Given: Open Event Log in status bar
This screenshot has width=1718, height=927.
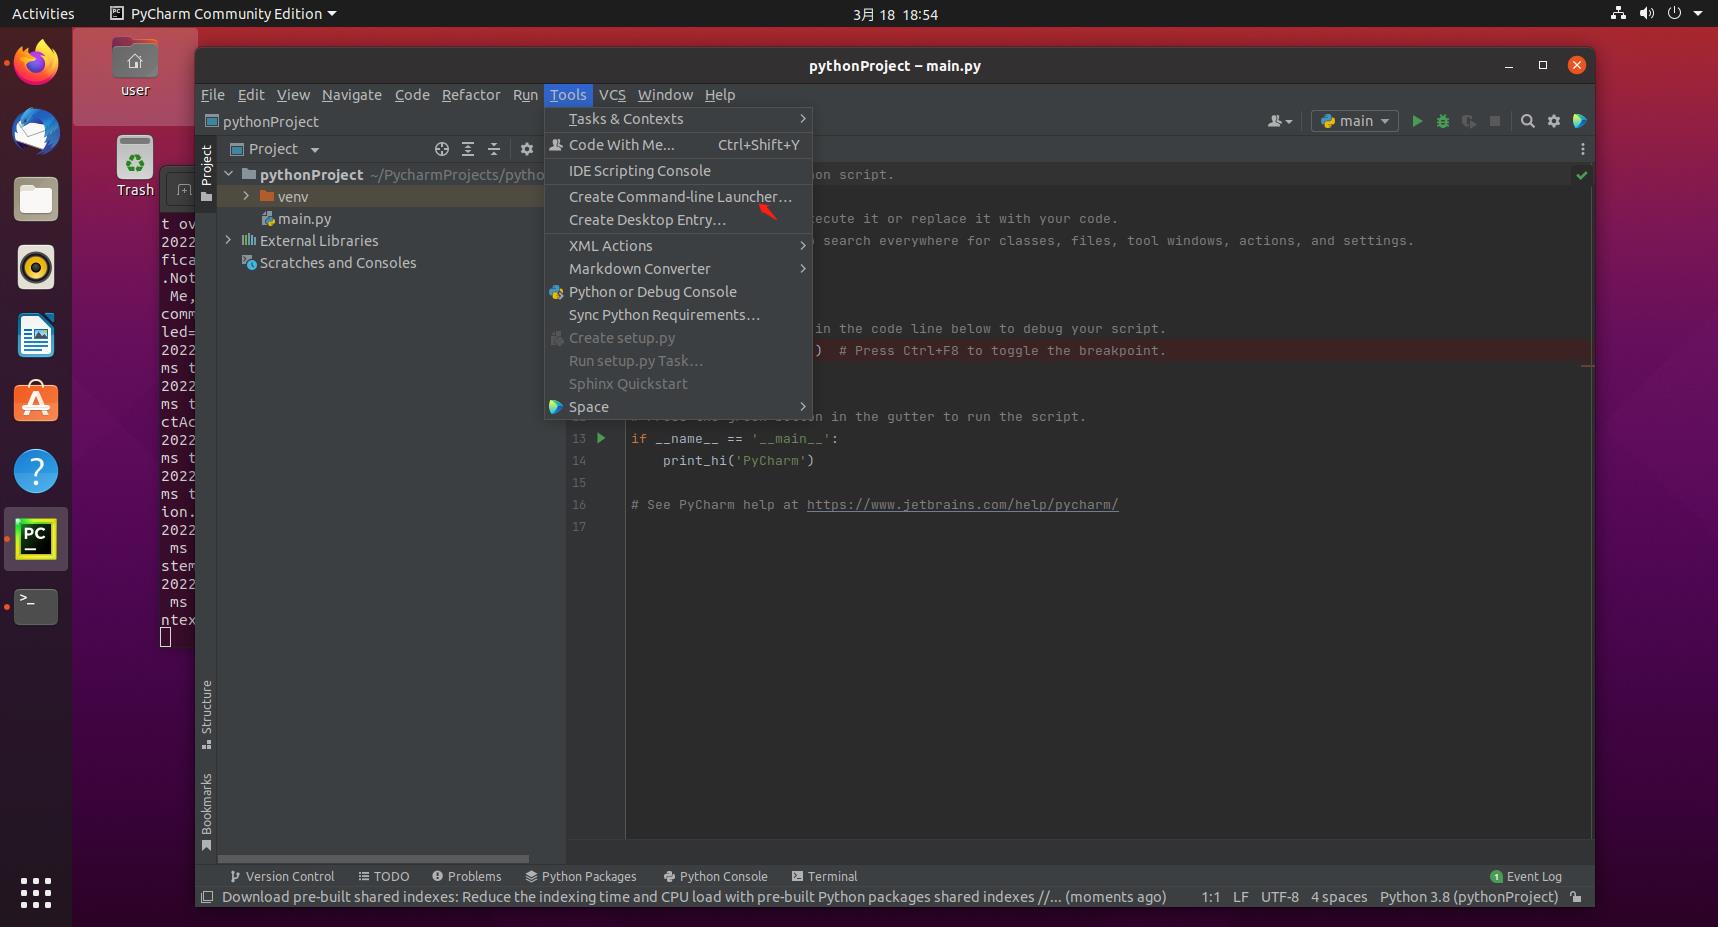Looking at the screenshot, I should pyautogui.click(x=1526, y=876).
